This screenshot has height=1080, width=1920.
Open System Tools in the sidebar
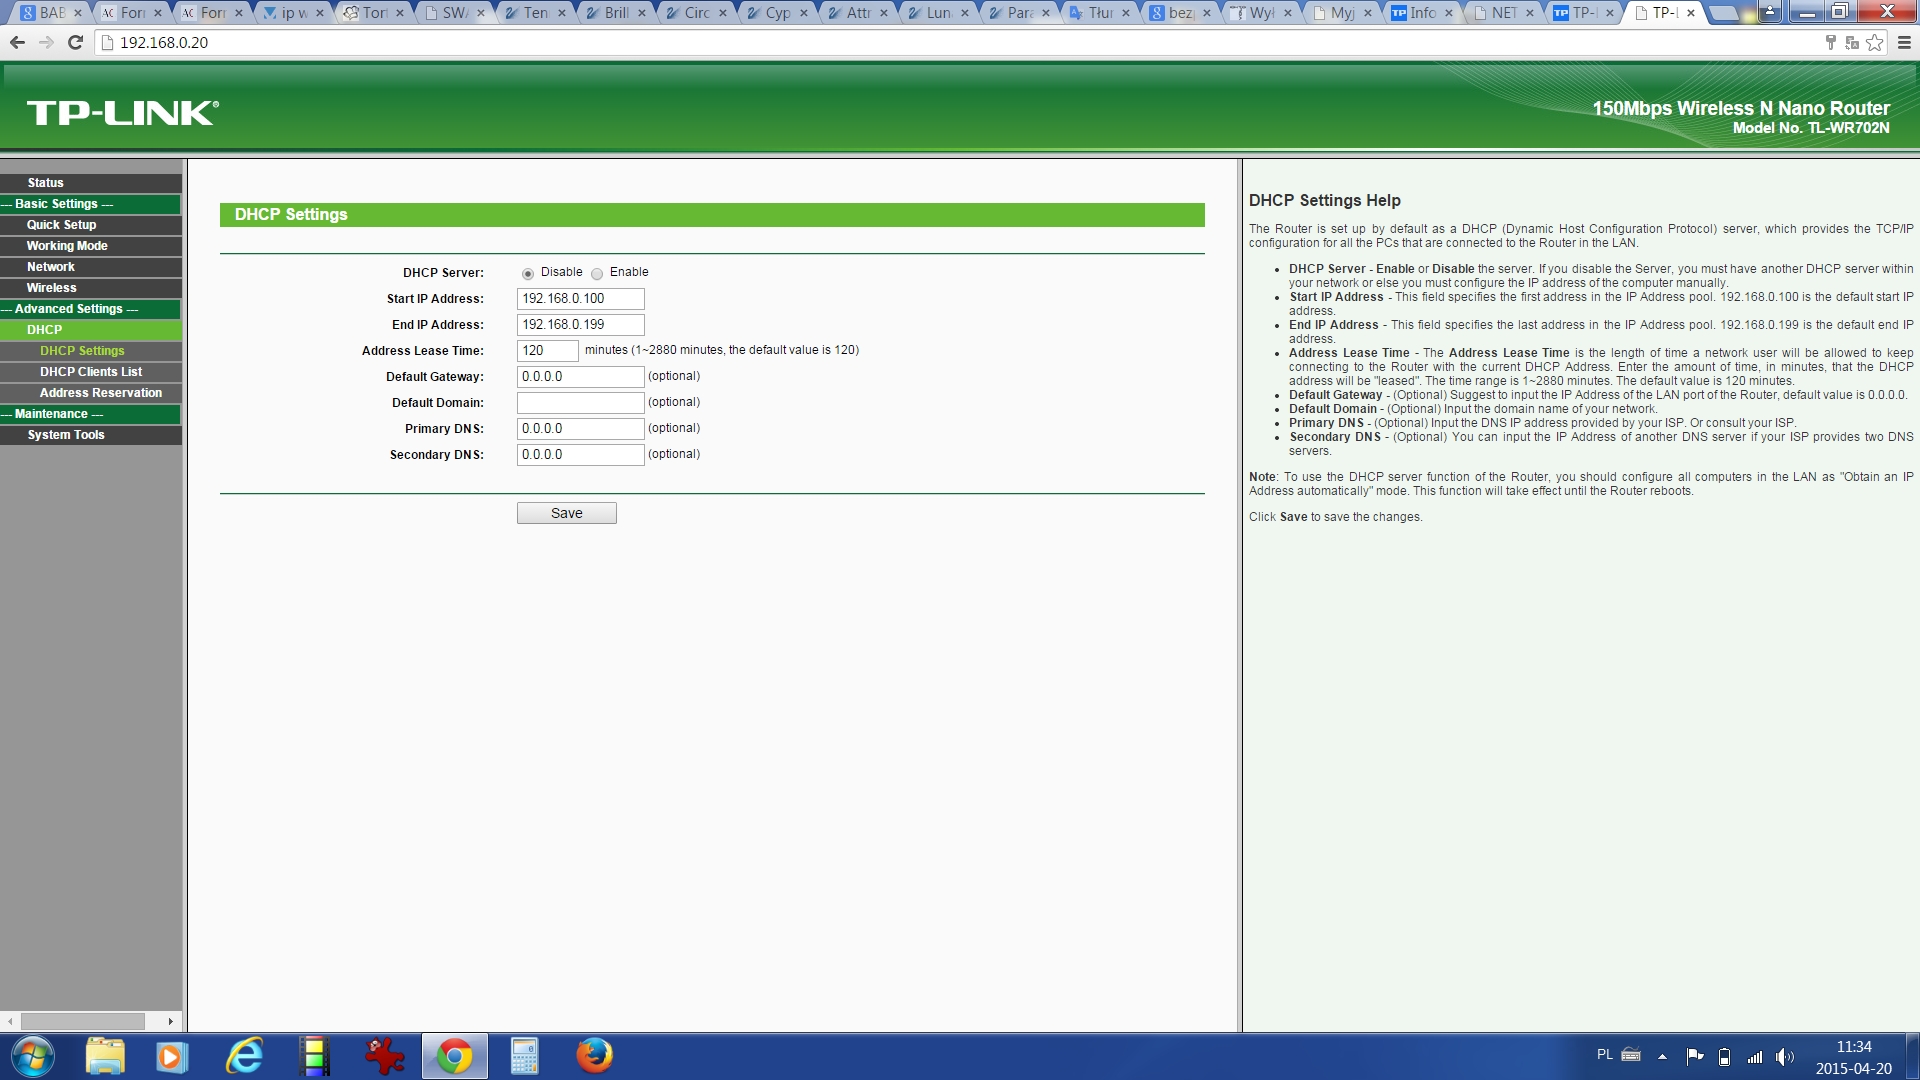point(66,435)
